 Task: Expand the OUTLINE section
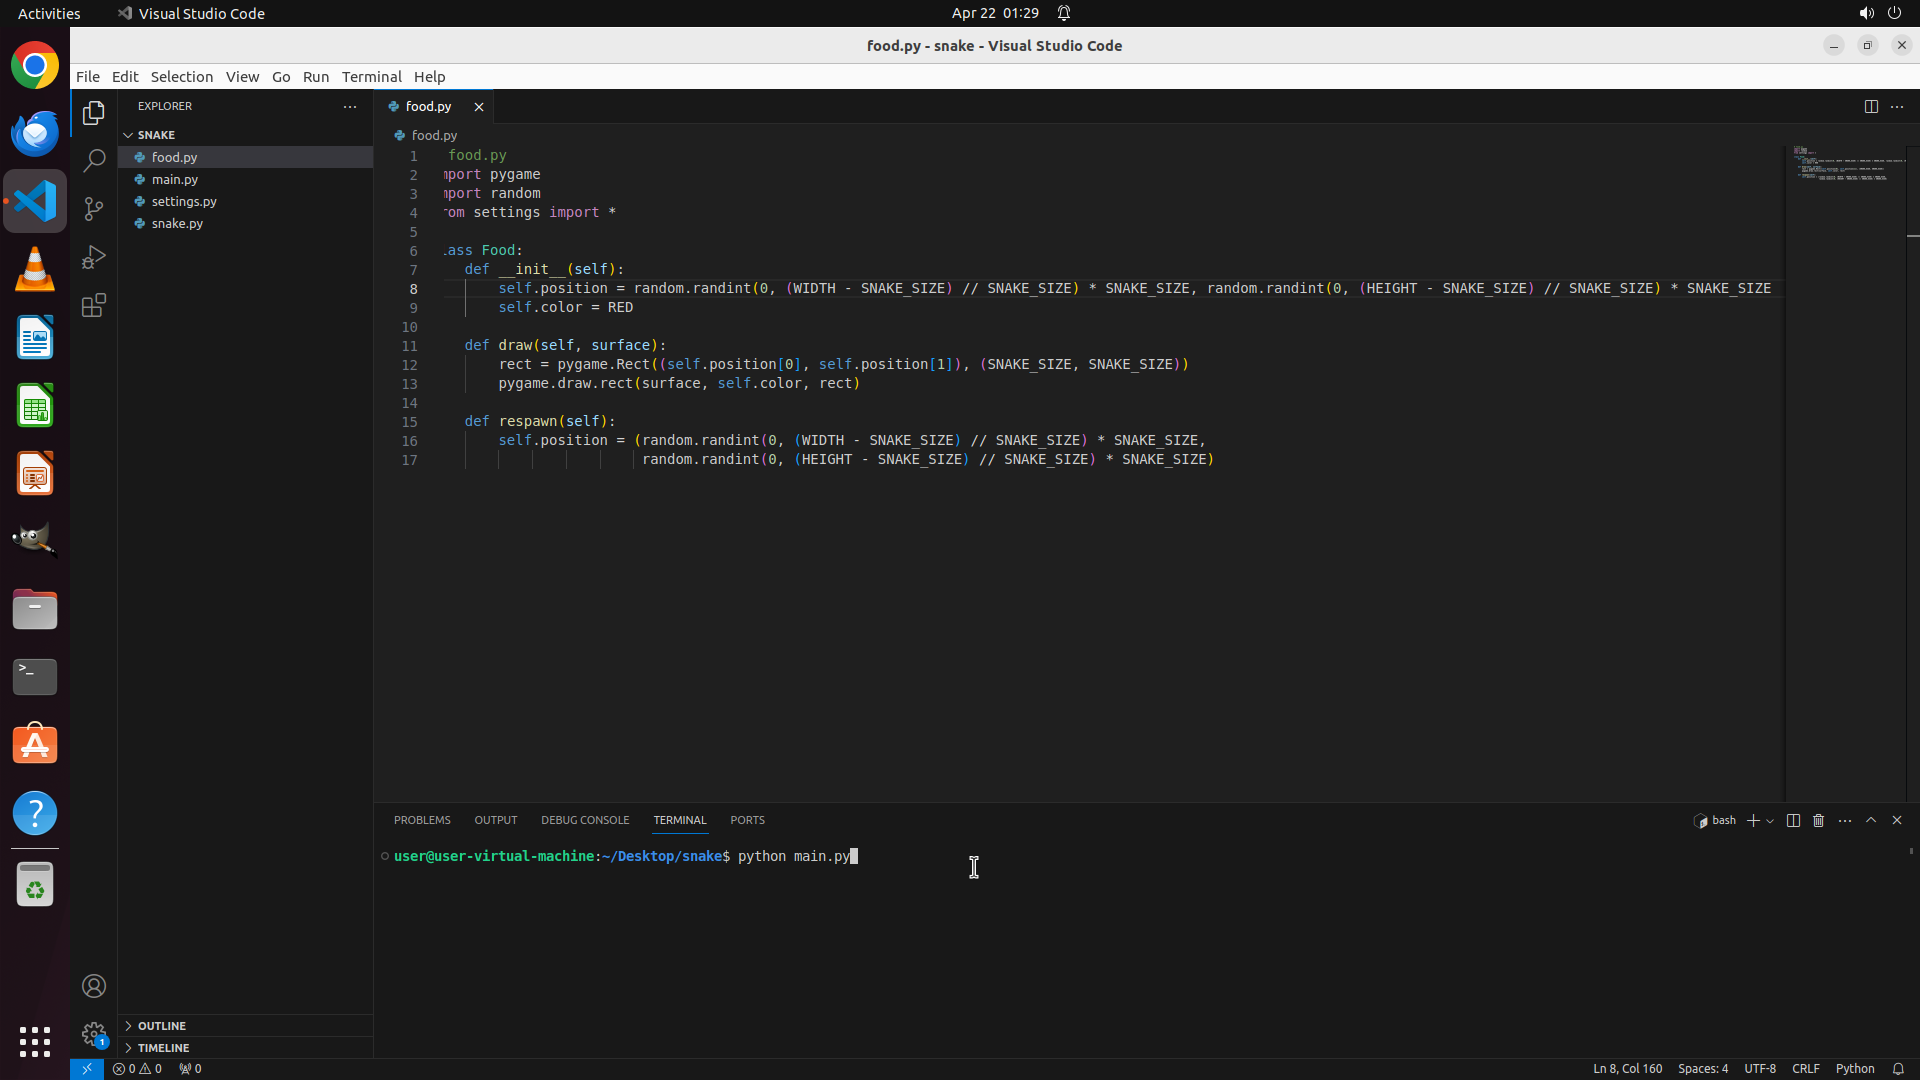[162, 1026]
